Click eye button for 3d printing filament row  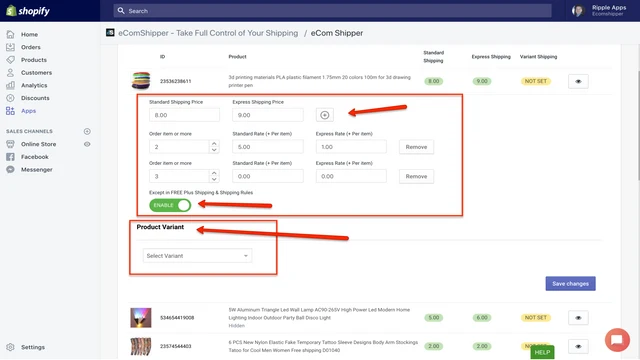(578, 81)
